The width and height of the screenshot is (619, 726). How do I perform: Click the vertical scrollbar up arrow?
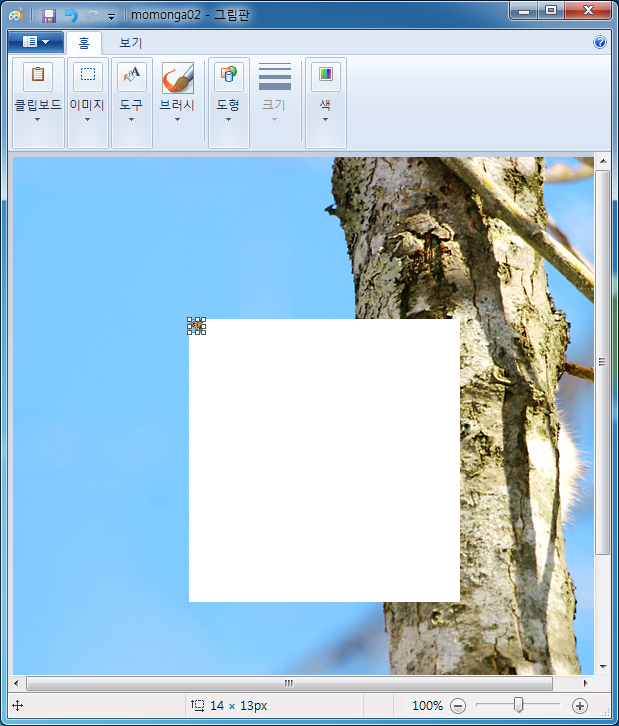(x=602, y=162)
